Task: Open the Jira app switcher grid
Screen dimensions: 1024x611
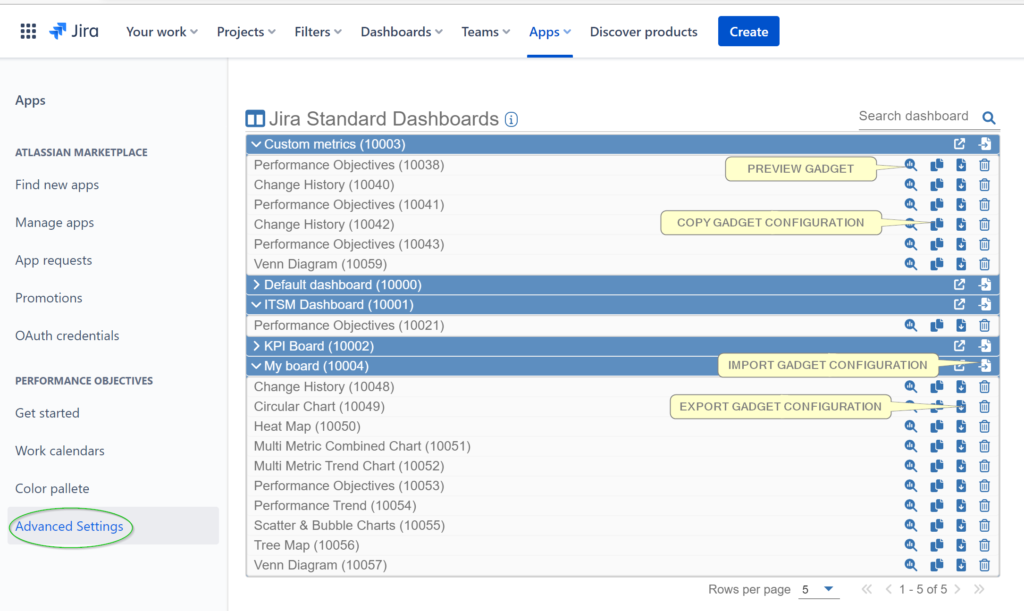Action: pos(28,32)
